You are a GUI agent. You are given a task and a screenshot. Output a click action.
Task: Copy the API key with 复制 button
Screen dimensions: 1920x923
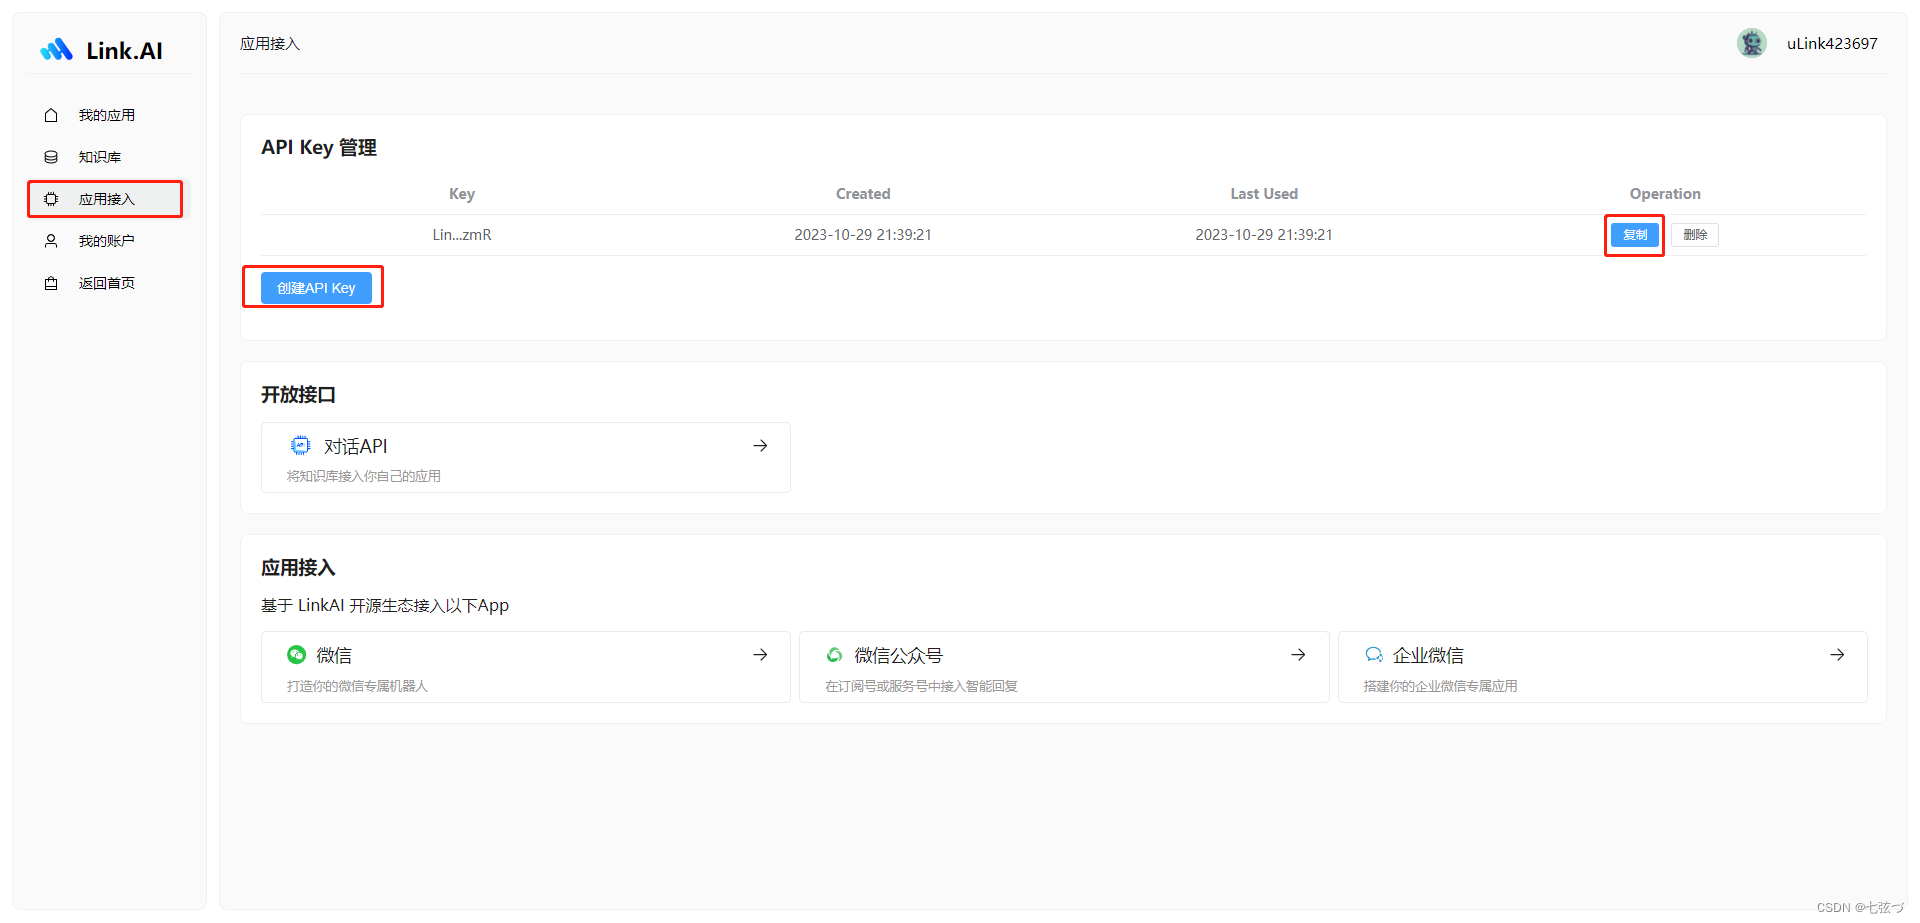click(1635, 235)
